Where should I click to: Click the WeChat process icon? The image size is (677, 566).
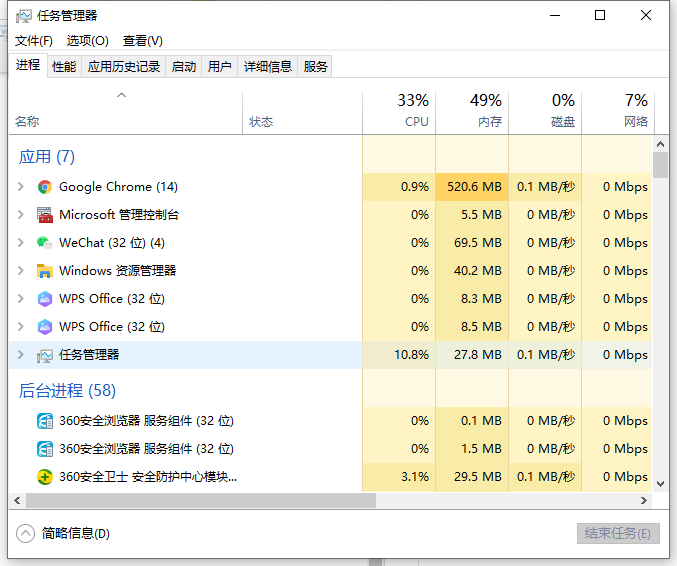(x=44, y=243)
